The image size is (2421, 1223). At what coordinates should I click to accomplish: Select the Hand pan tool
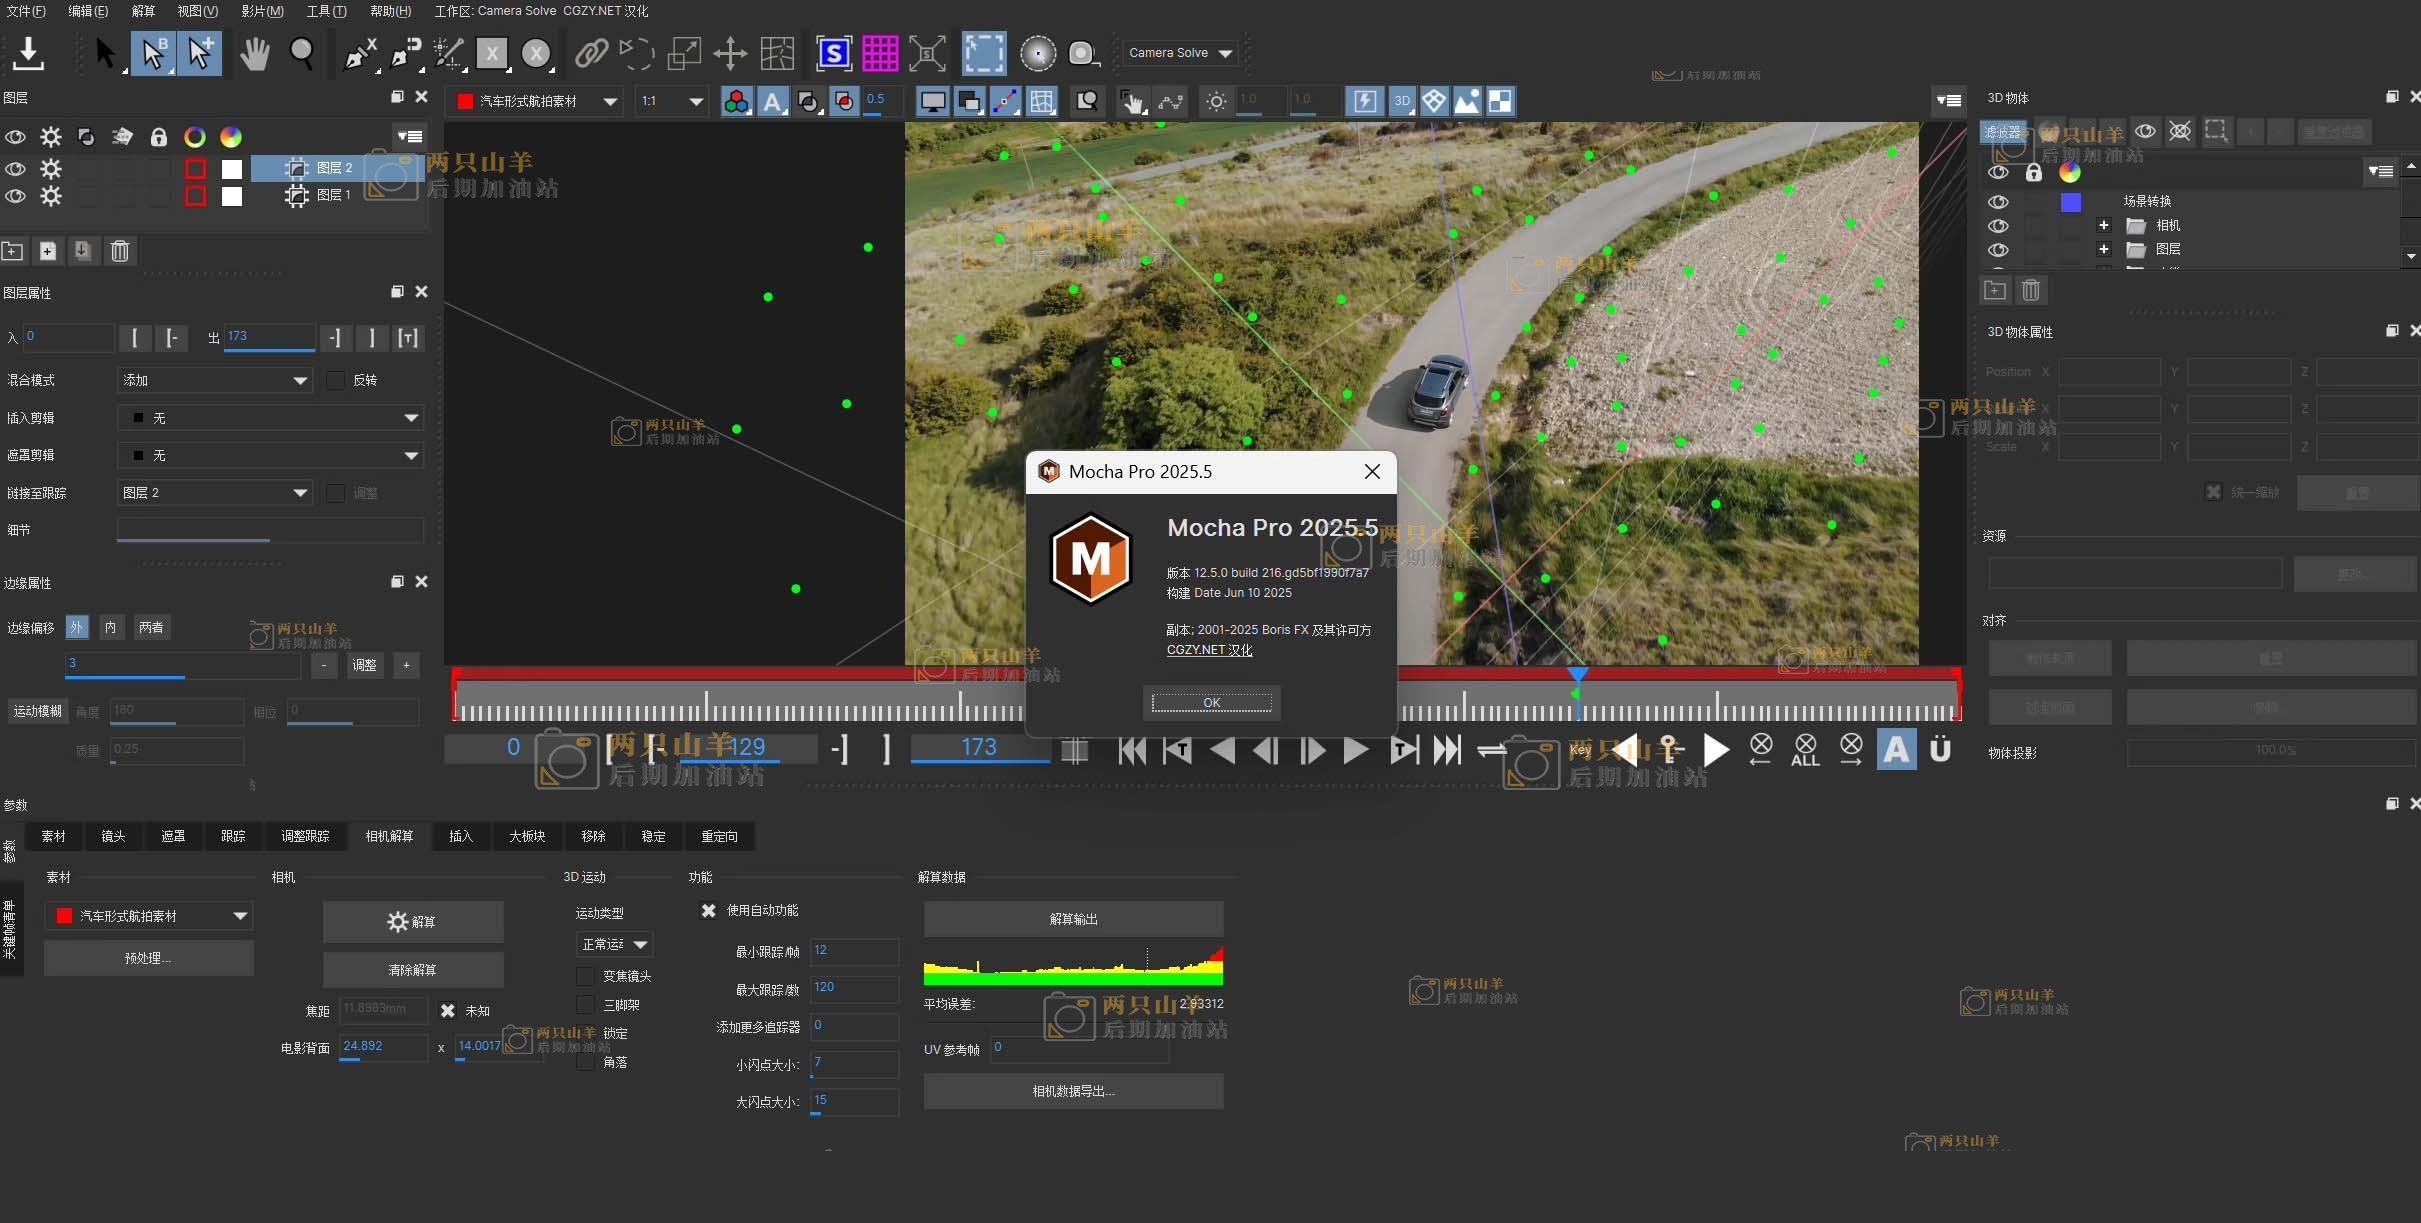pos(255,53)
